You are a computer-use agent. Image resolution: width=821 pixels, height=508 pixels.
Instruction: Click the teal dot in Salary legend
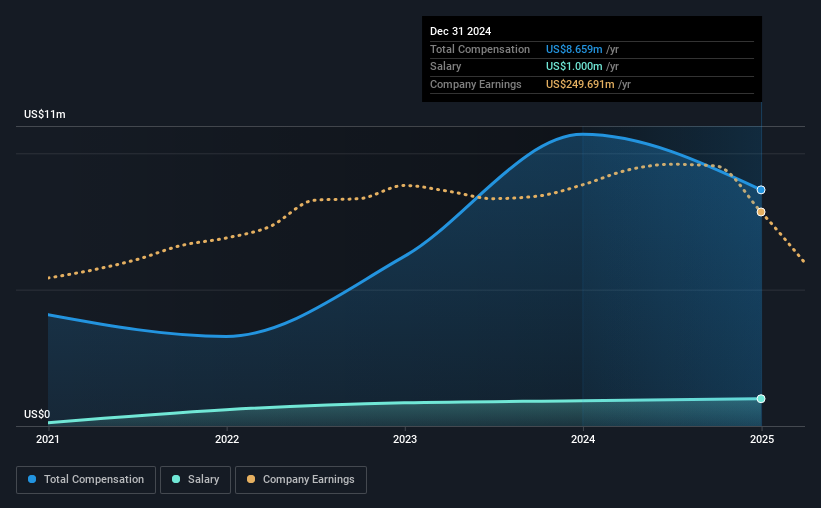pos(176,479)
